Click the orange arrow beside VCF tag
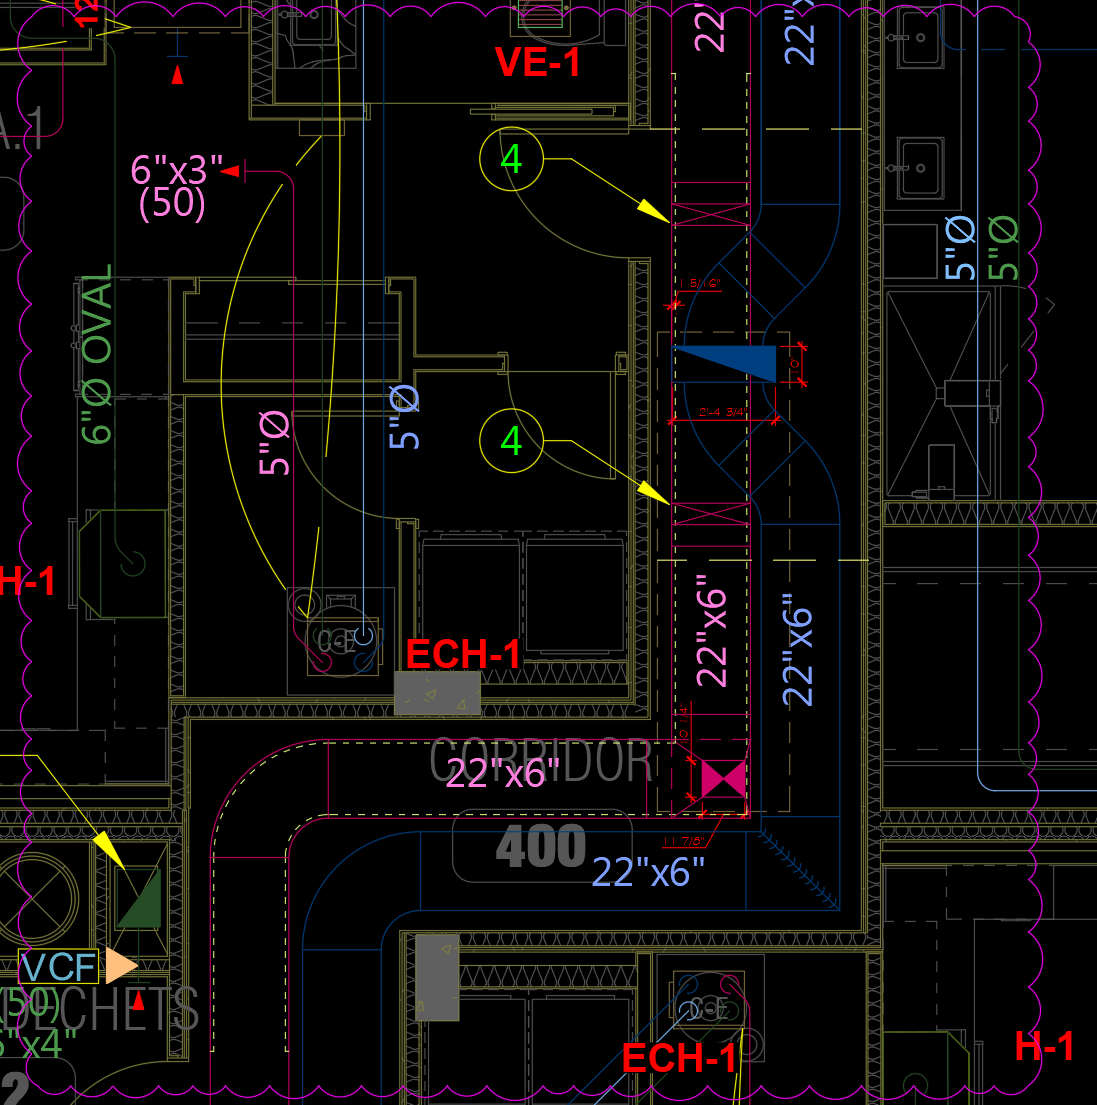The height and width of the screenshot is (1105, 1097). click(x=120, y=966)
